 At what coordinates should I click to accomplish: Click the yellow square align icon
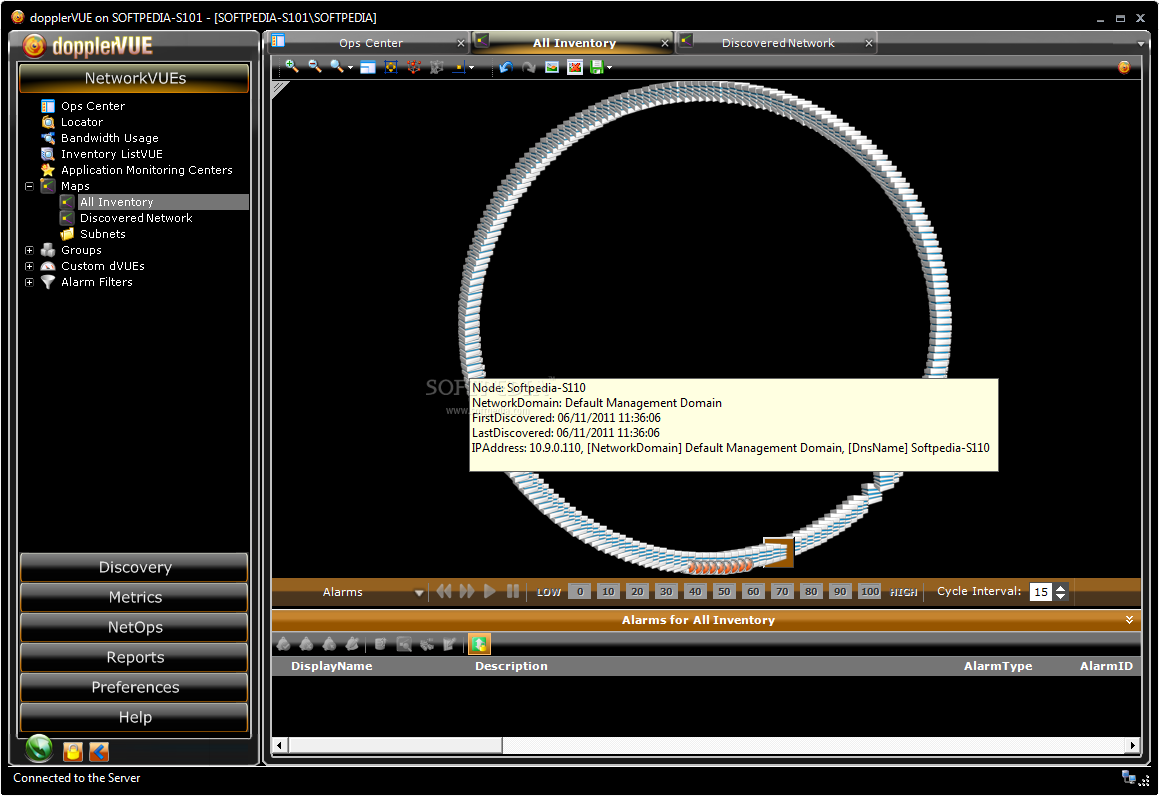(460, 67)
